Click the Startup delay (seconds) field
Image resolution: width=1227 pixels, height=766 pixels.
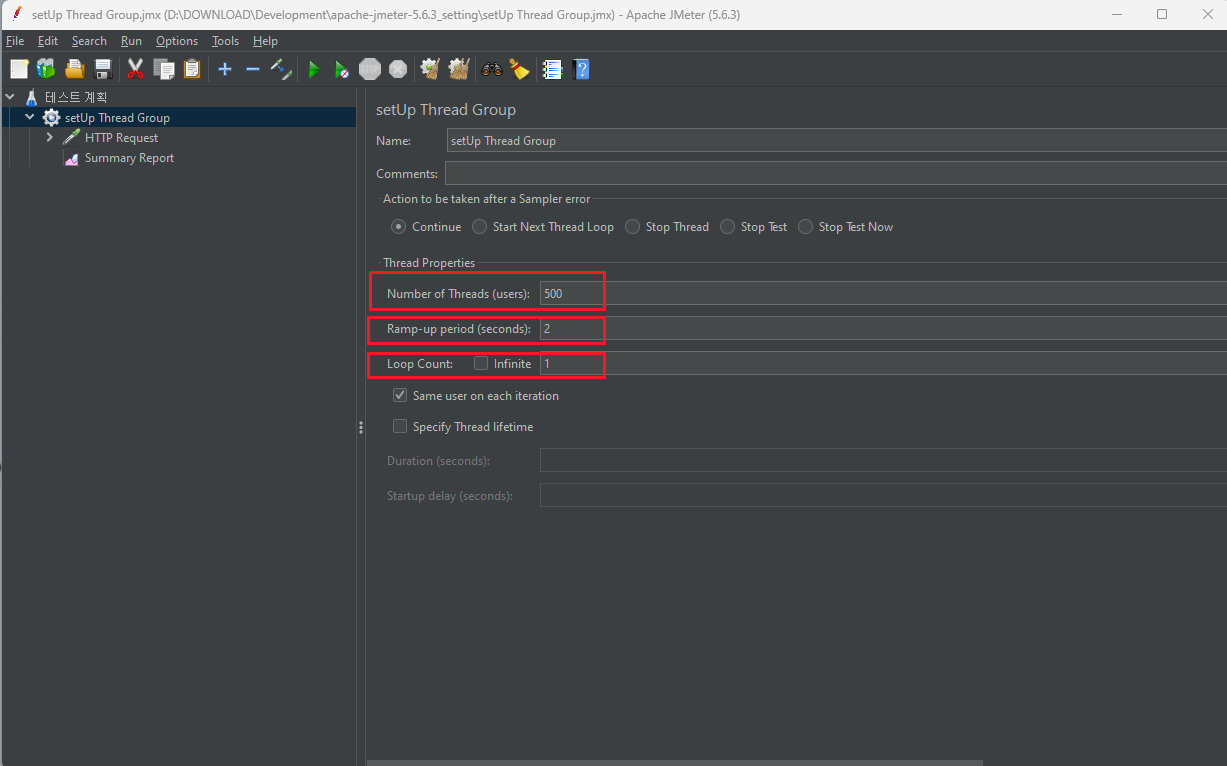(883, 496)
